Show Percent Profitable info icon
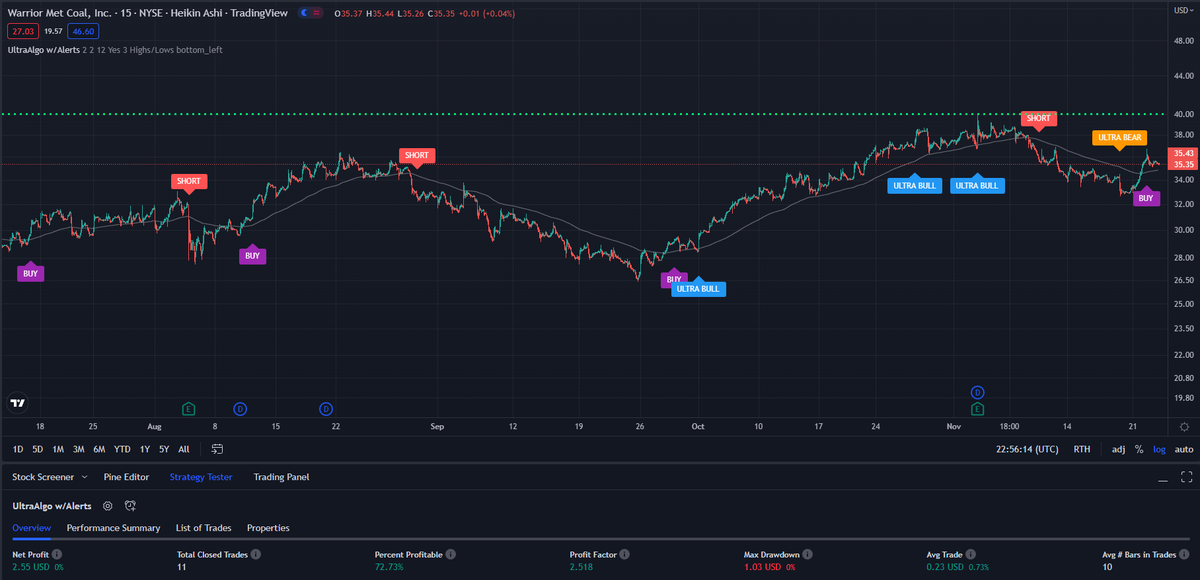Screen dimensions: 1200x580 pos(452,554)
